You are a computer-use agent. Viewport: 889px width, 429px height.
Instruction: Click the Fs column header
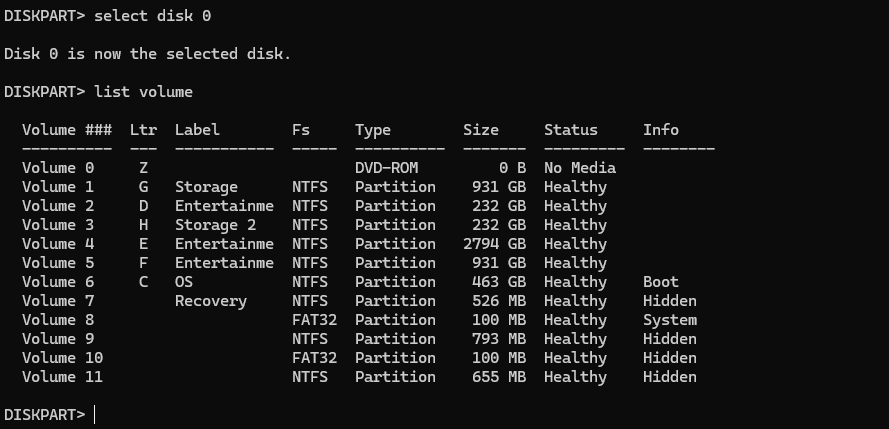[301, 130]
